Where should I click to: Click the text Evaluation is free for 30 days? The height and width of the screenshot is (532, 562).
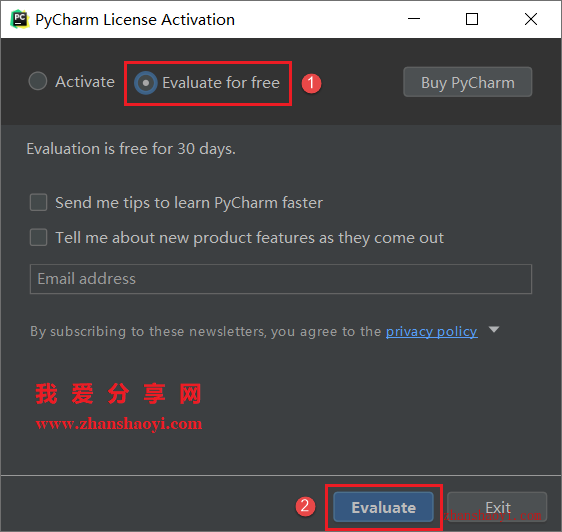[x=131, y=149]
